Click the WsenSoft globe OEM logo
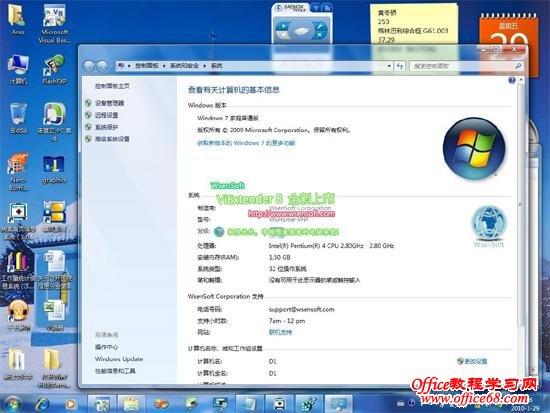The width and height of the screenshot is (550, 413). coord(488,224)
